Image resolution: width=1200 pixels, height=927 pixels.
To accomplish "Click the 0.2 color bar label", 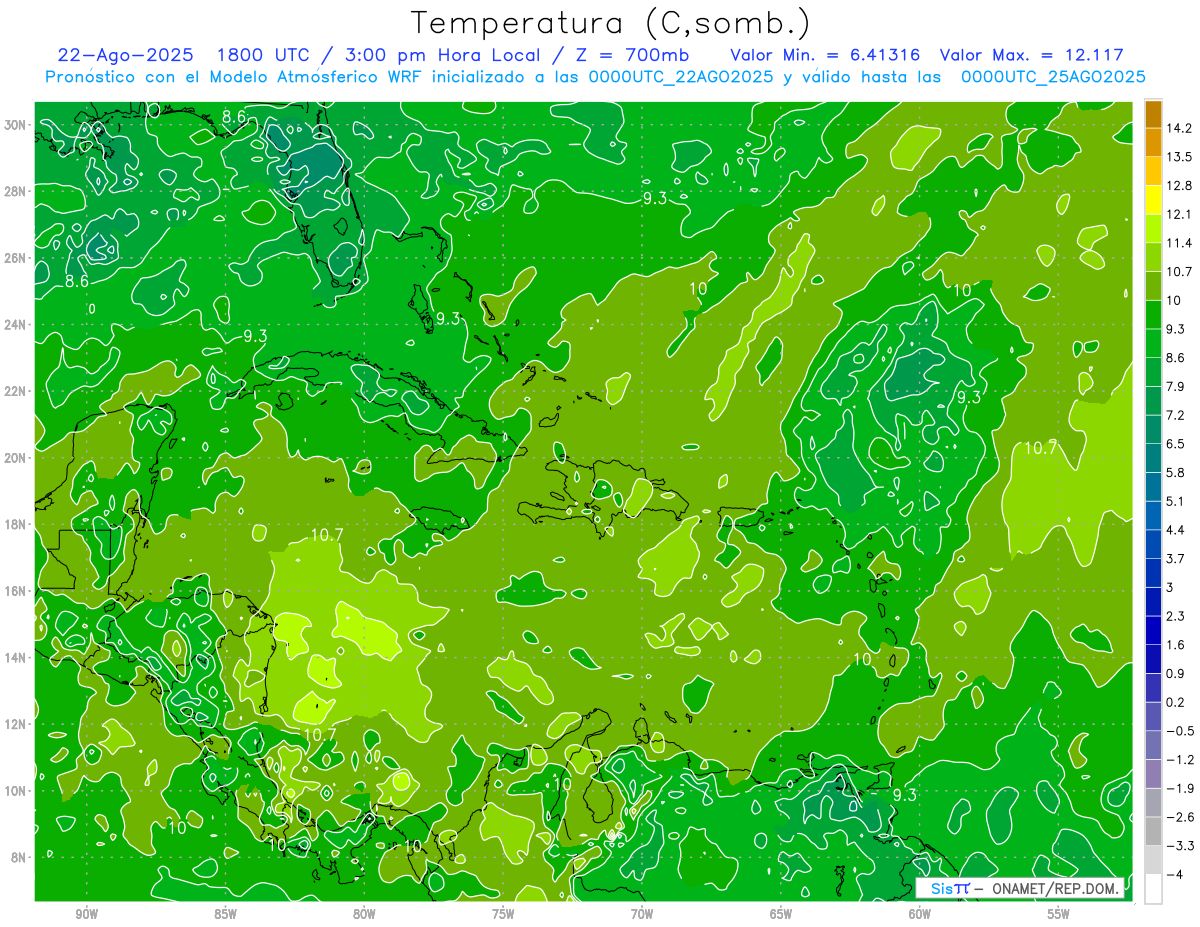I will click(x=1176, y=703).
